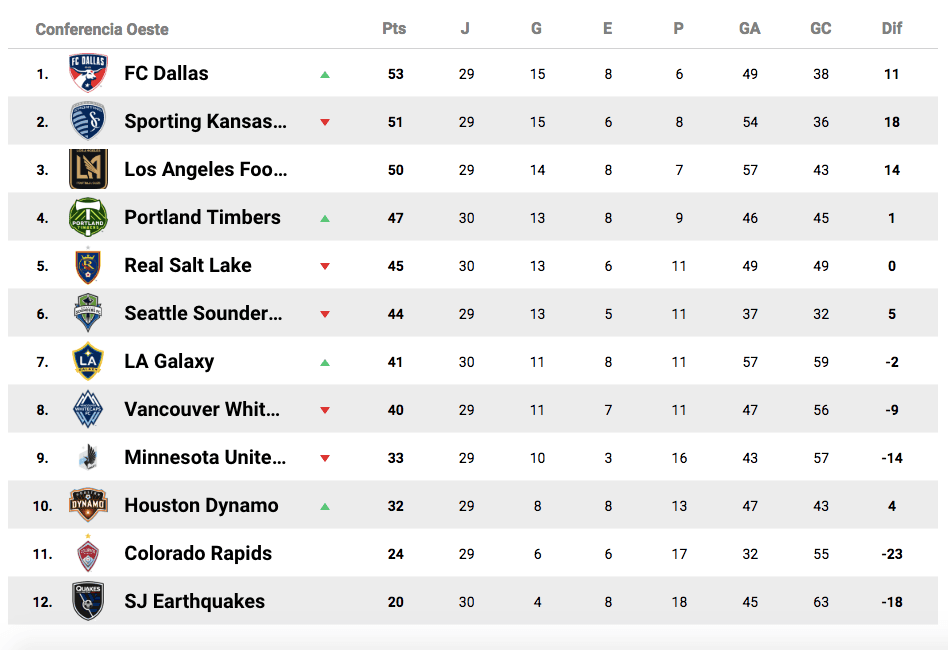Click the Colorado Rapids crest
948x650 pixels.
click(88, 553)
